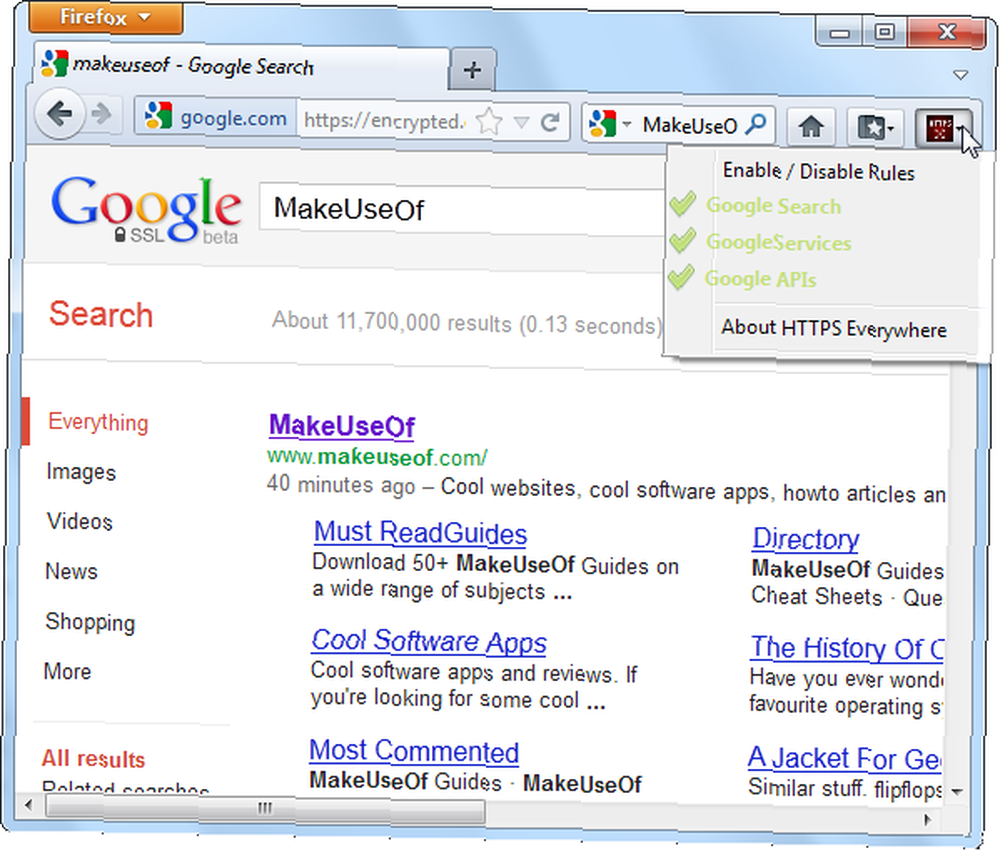
Task: Select Images in the search sidebar
Action: click(x=81, y=472)
